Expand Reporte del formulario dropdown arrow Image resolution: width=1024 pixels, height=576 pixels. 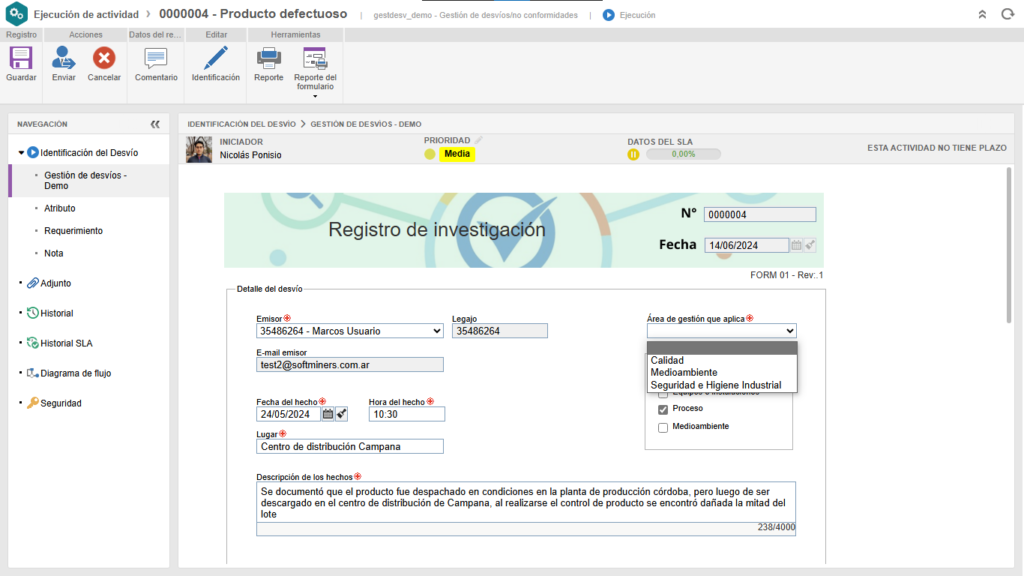(x=315, y=96)
